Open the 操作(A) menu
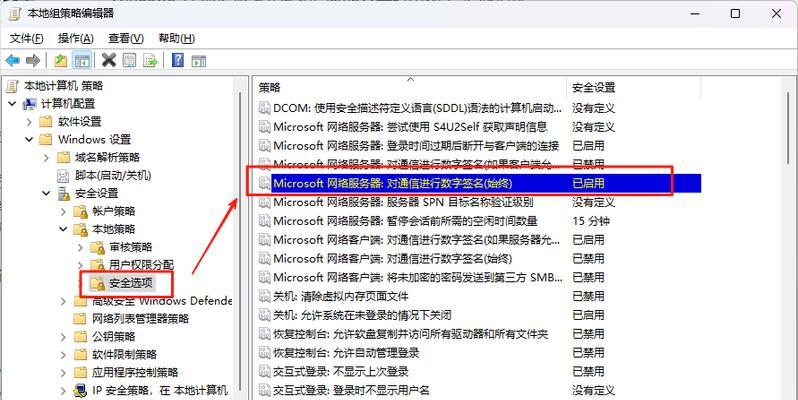This screenshot has width=798, height=400. tap(76, 38)
